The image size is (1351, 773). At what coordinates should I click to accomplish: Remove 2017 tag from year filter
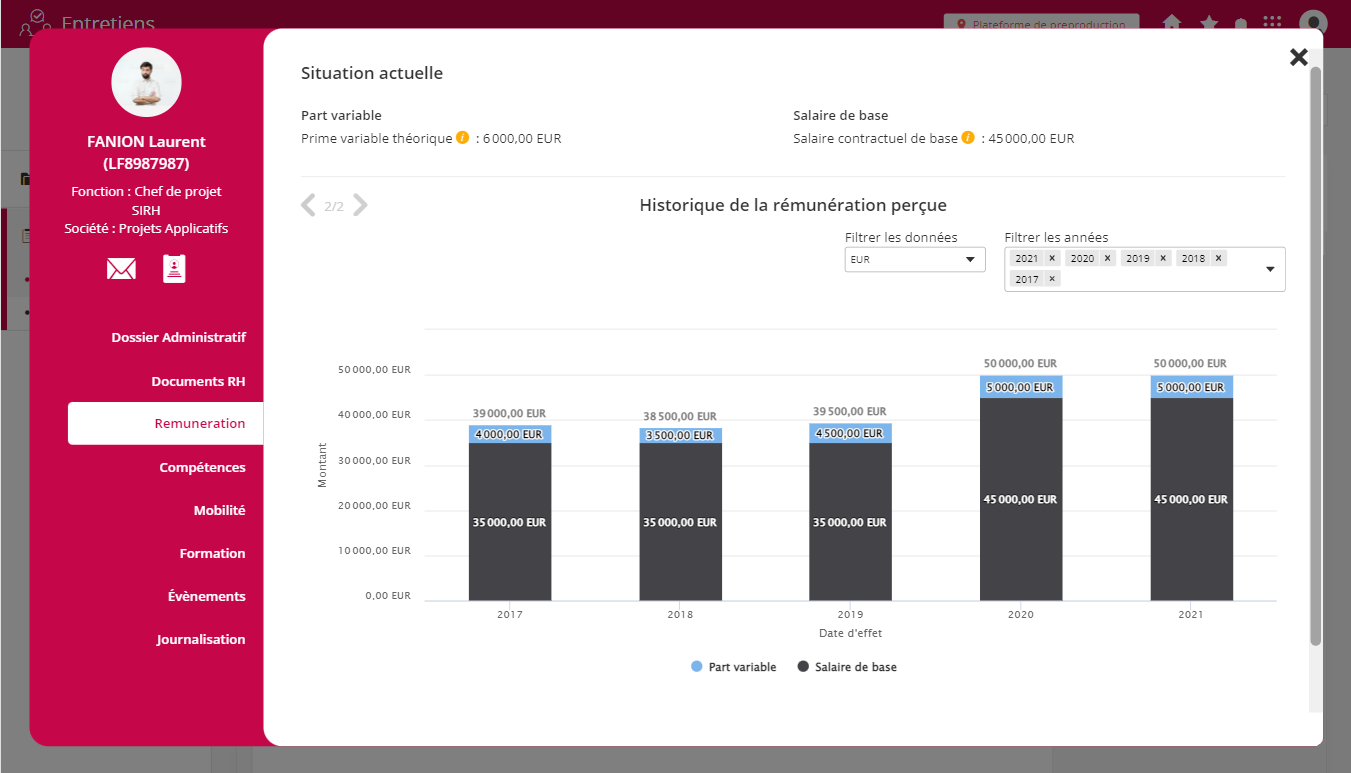1051,279
